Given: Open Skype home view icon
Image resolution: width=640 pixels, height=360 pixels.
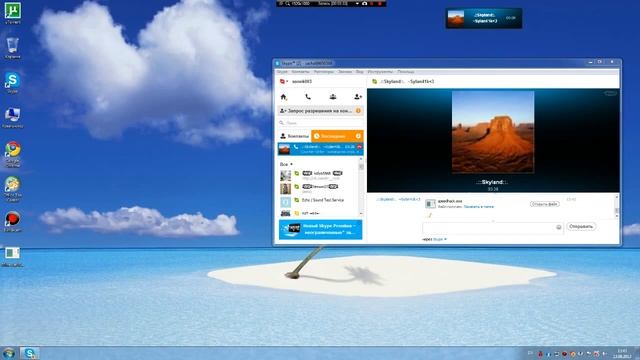Looking at the screenshot, I should pyautogui.click(x=283, y=97).
